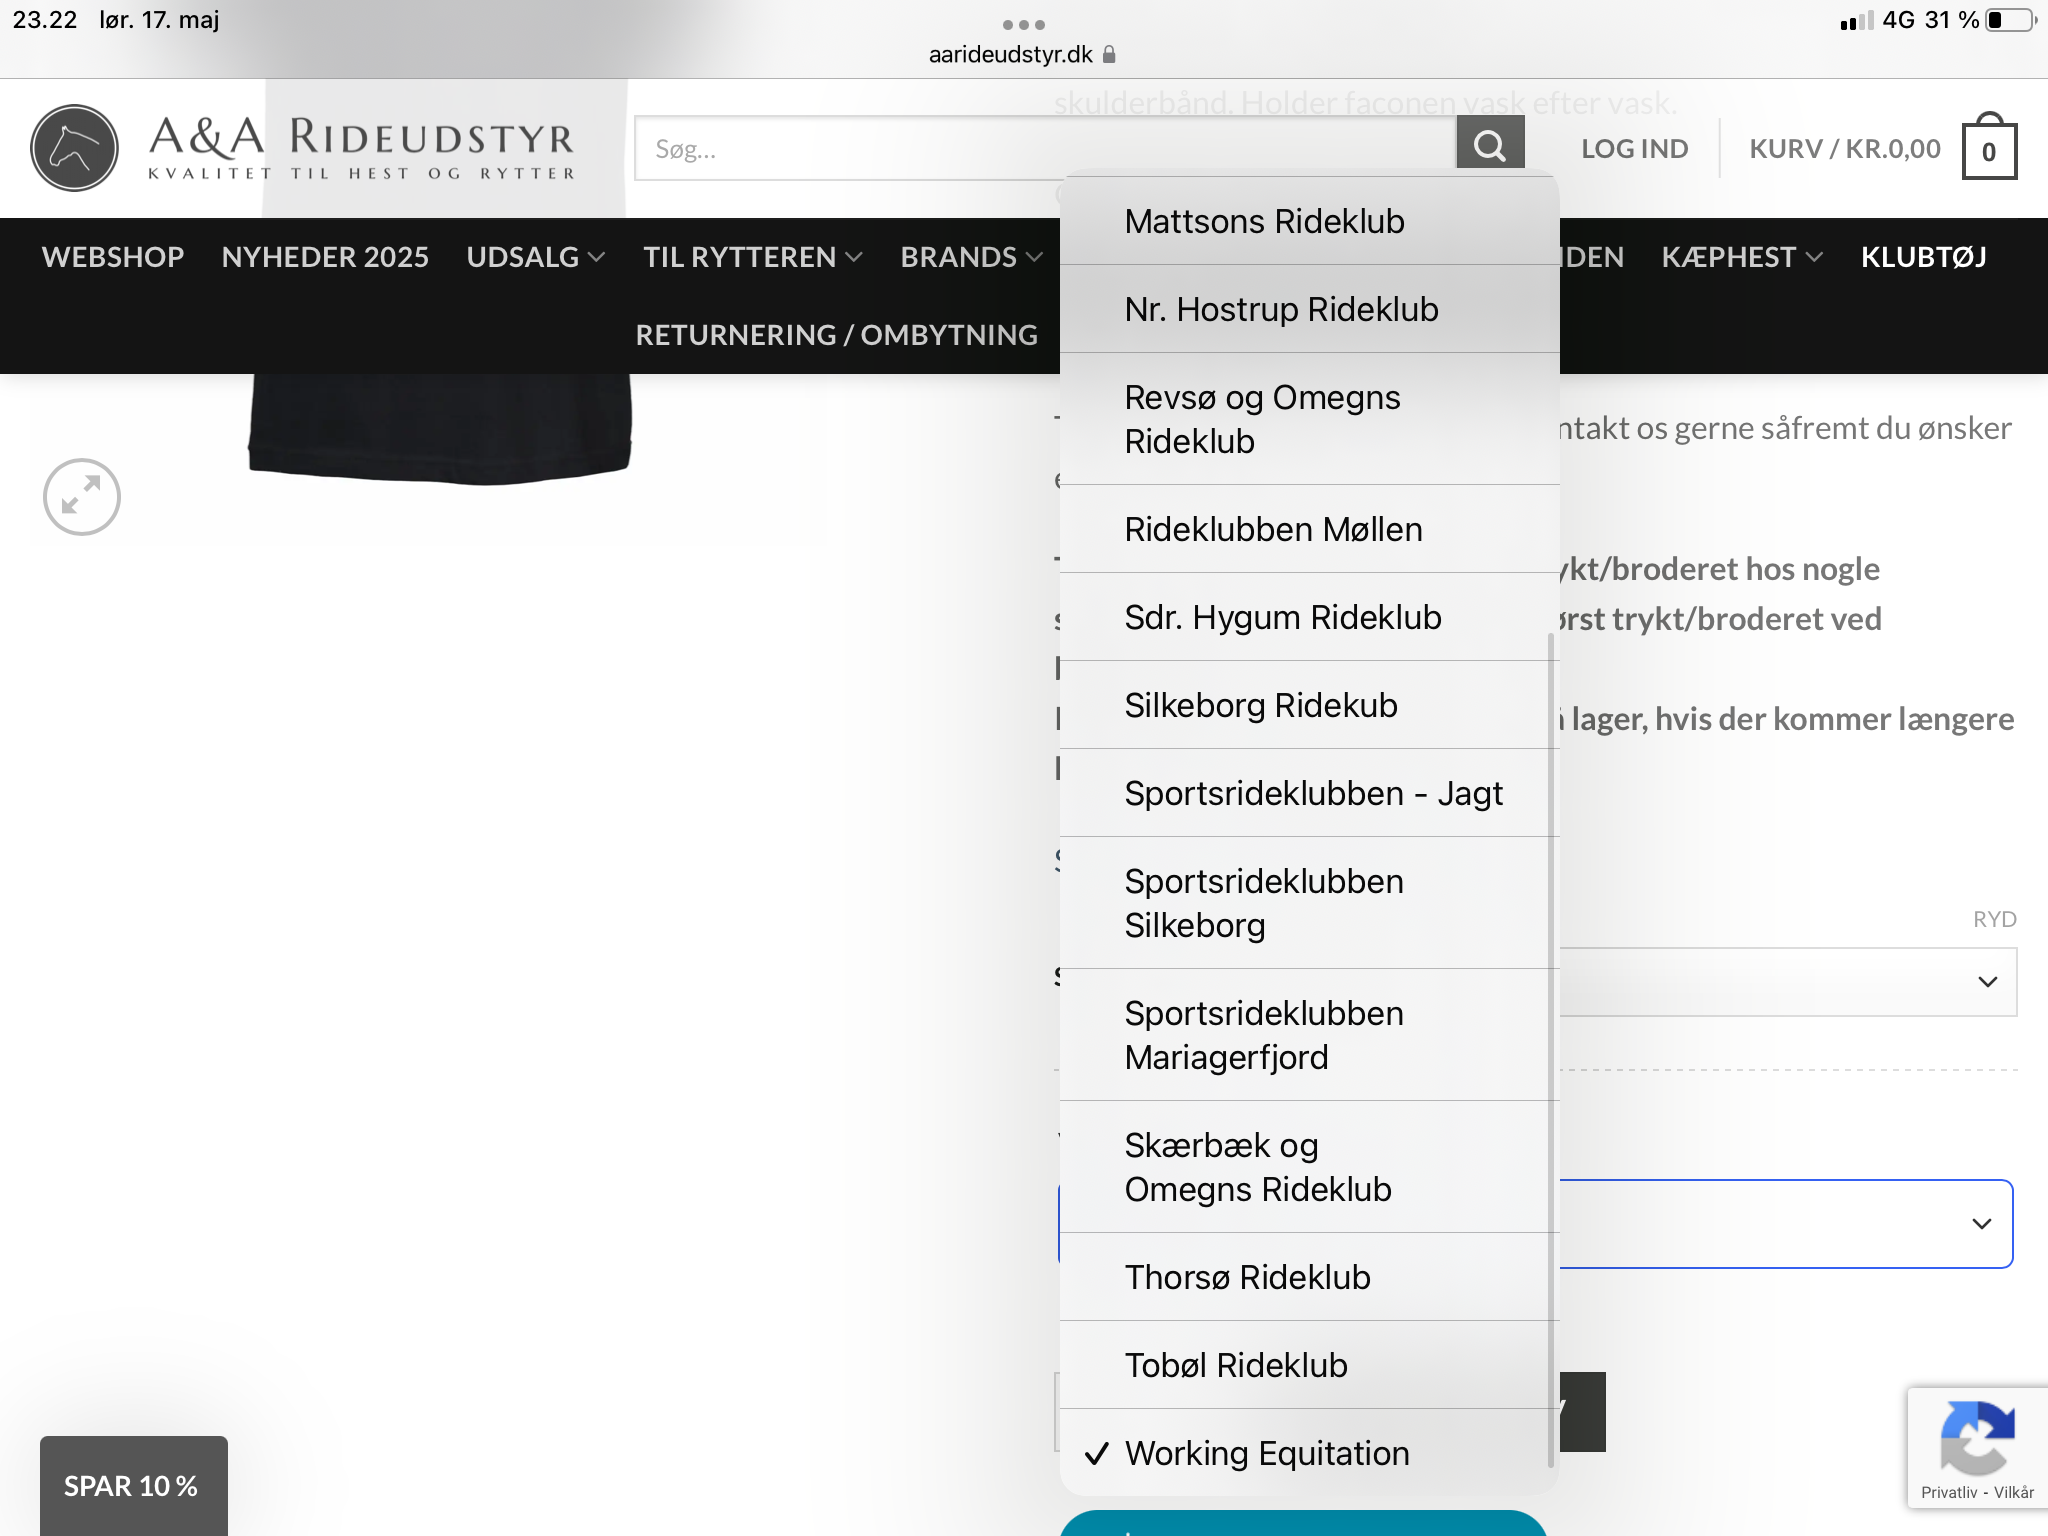This screenshot has width=2048, height=1536.
Task: Tap the reCAPTCHA badge icon
Action: point(1977,1439)
